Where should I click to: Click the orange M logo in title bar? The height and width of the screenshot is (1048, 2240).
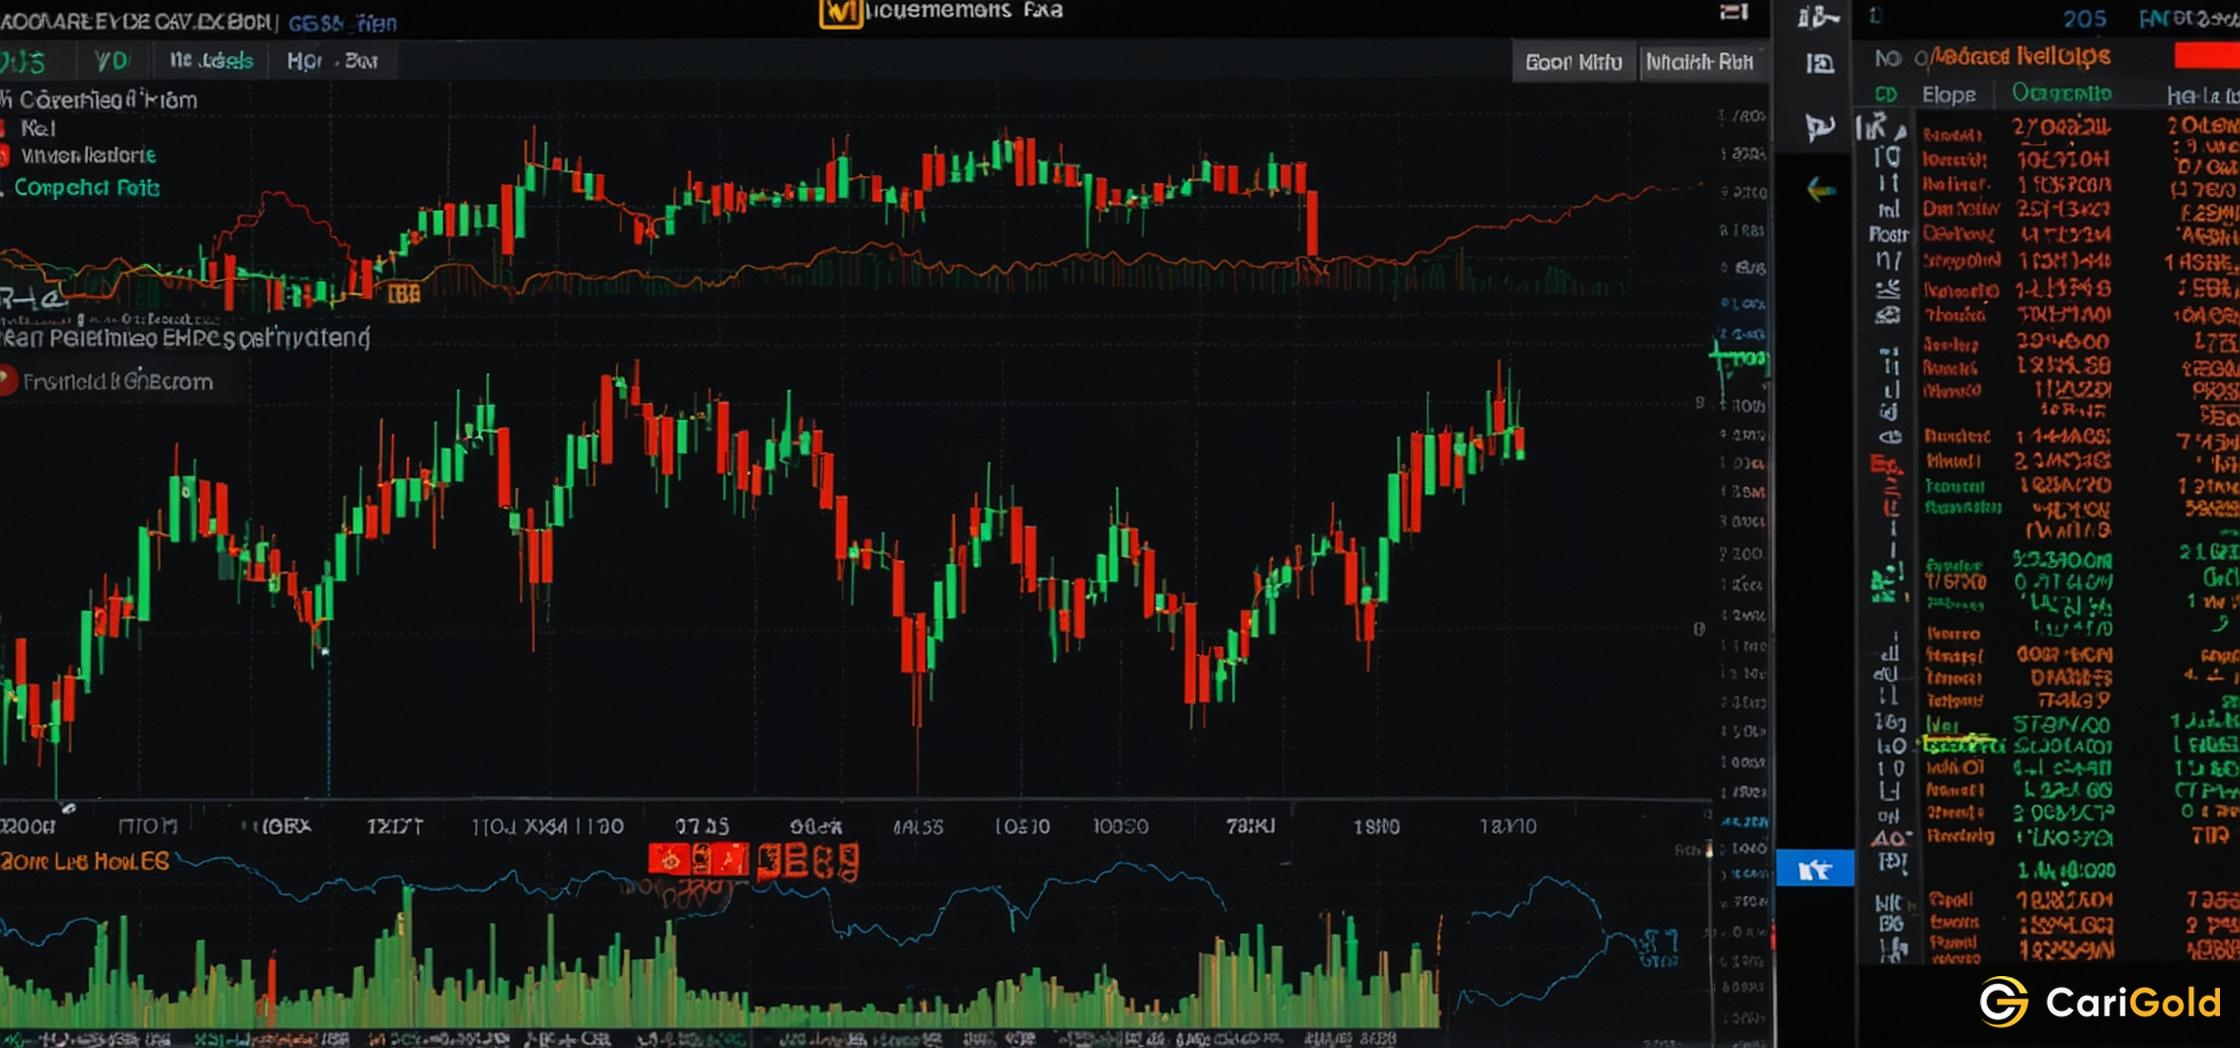840,13
